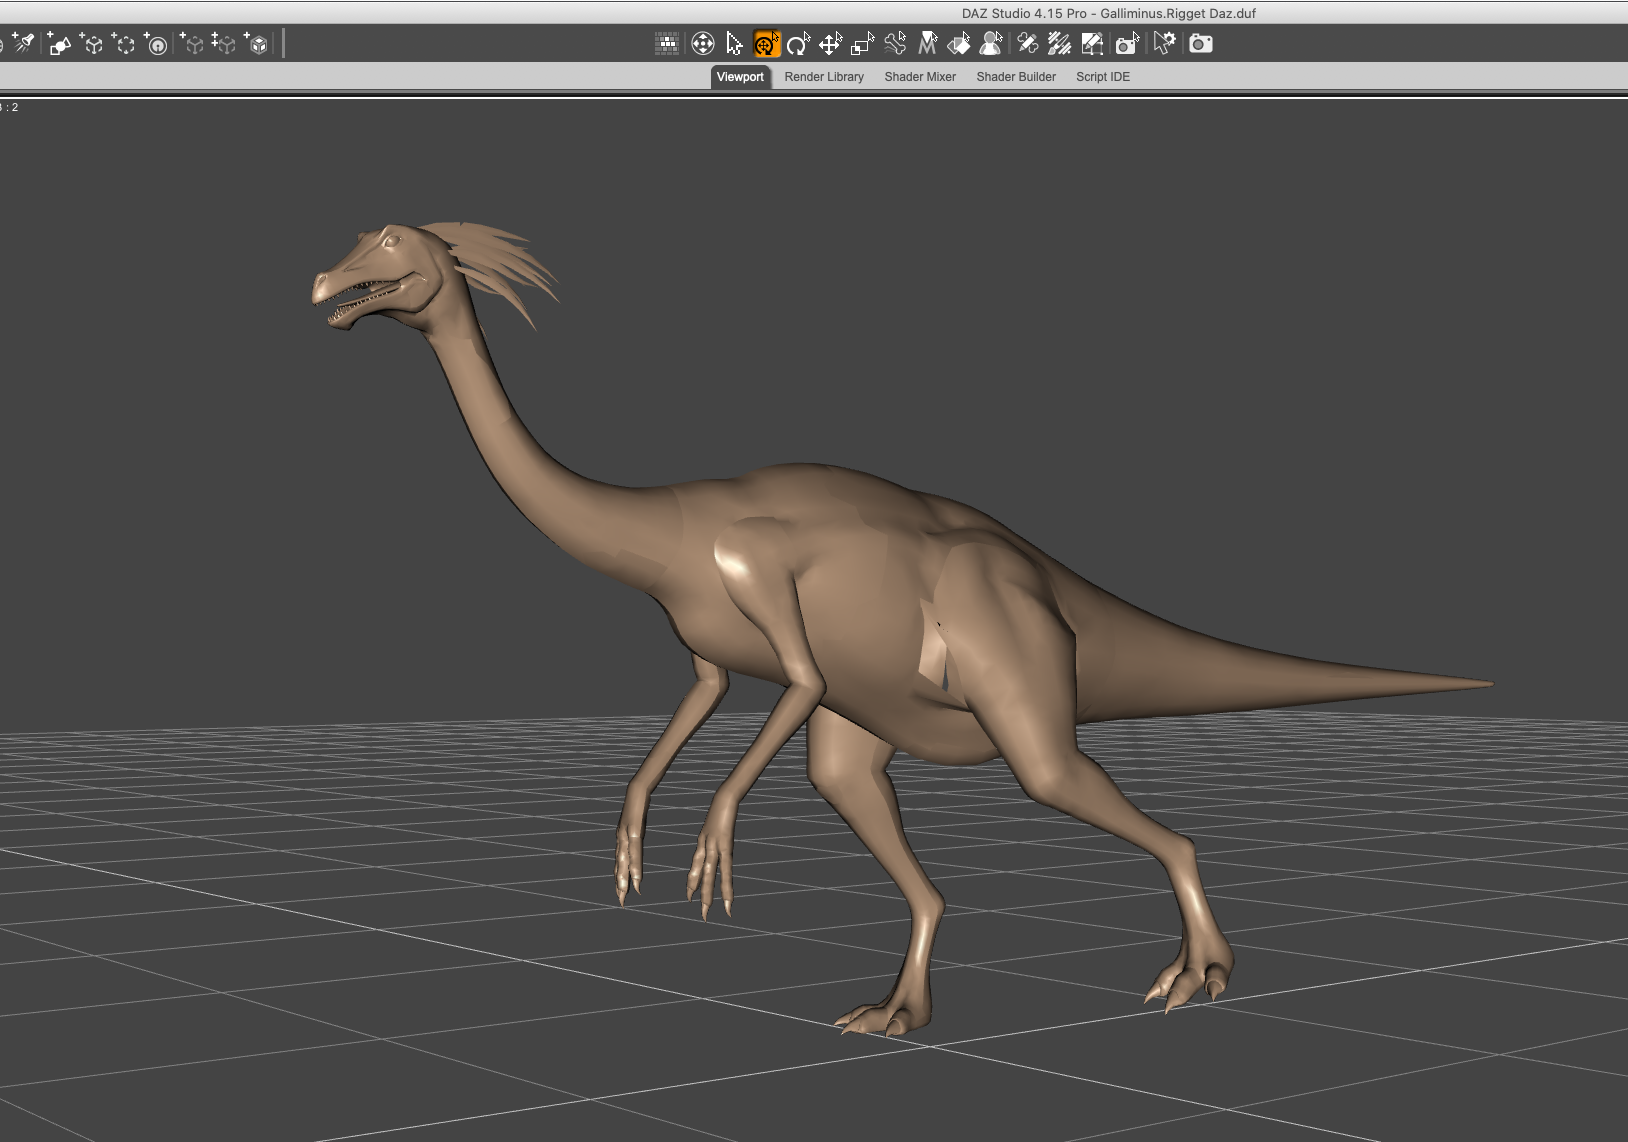1628x1142 pixels.
Task: Select the ActivePose bone tool
Action: [x=895, y=44]
